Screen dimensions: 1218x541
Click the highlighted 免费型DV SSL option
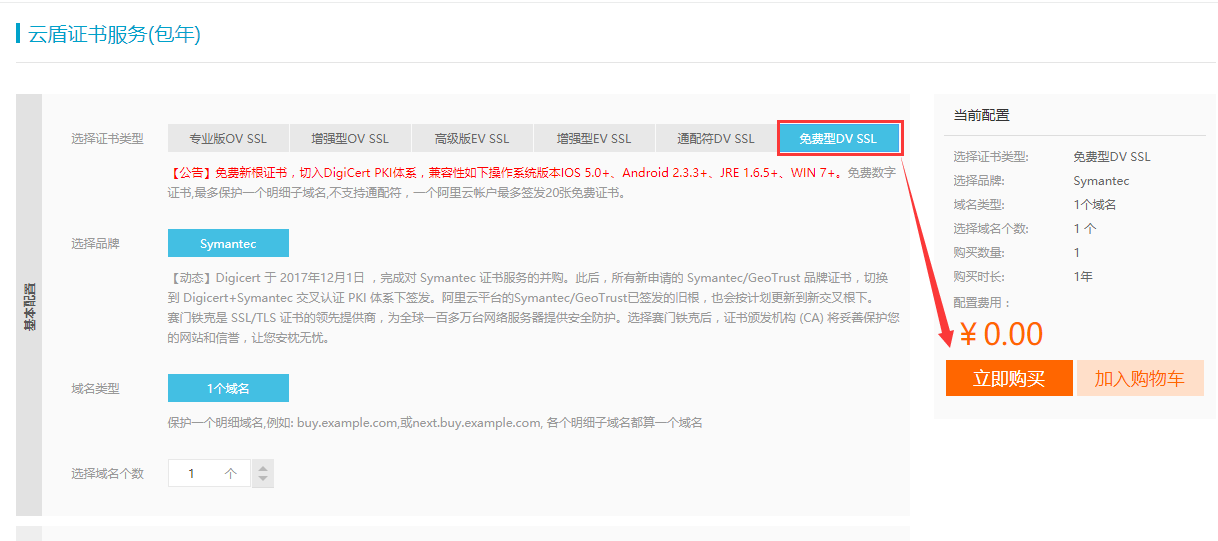point(839,139)
